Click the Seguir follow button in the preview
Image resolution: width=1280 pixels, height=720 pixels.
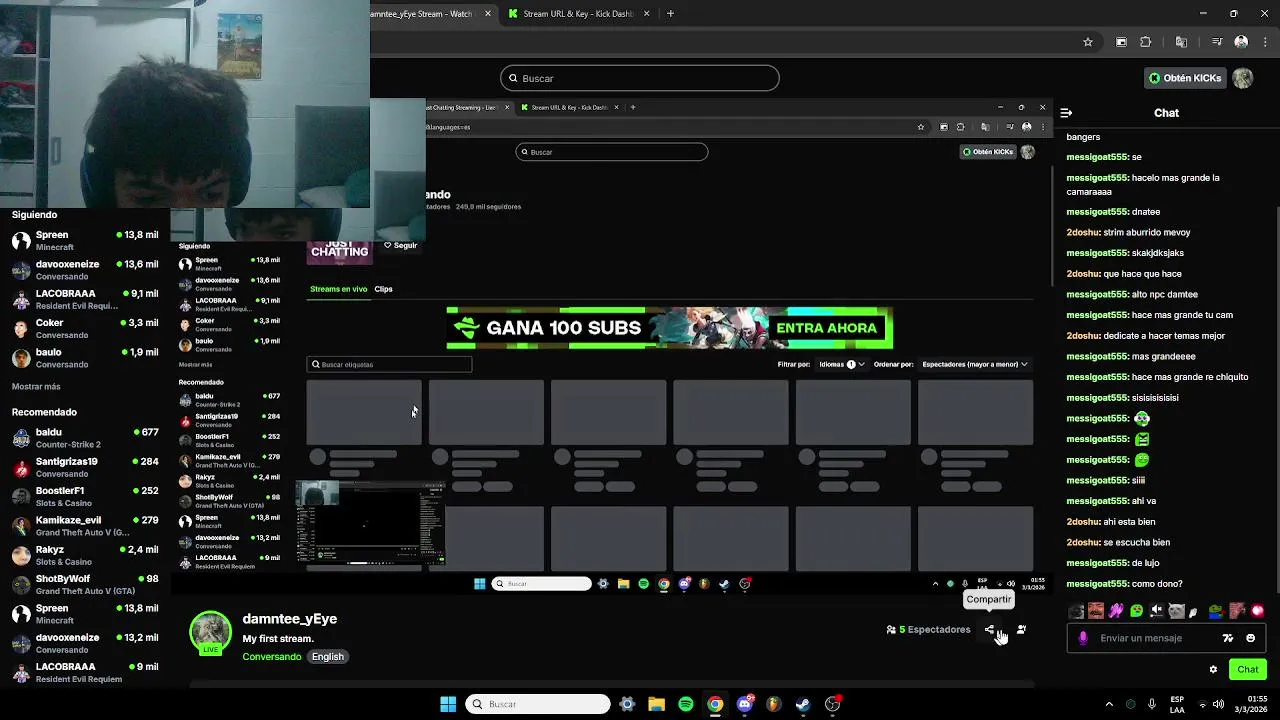(400, 245)
